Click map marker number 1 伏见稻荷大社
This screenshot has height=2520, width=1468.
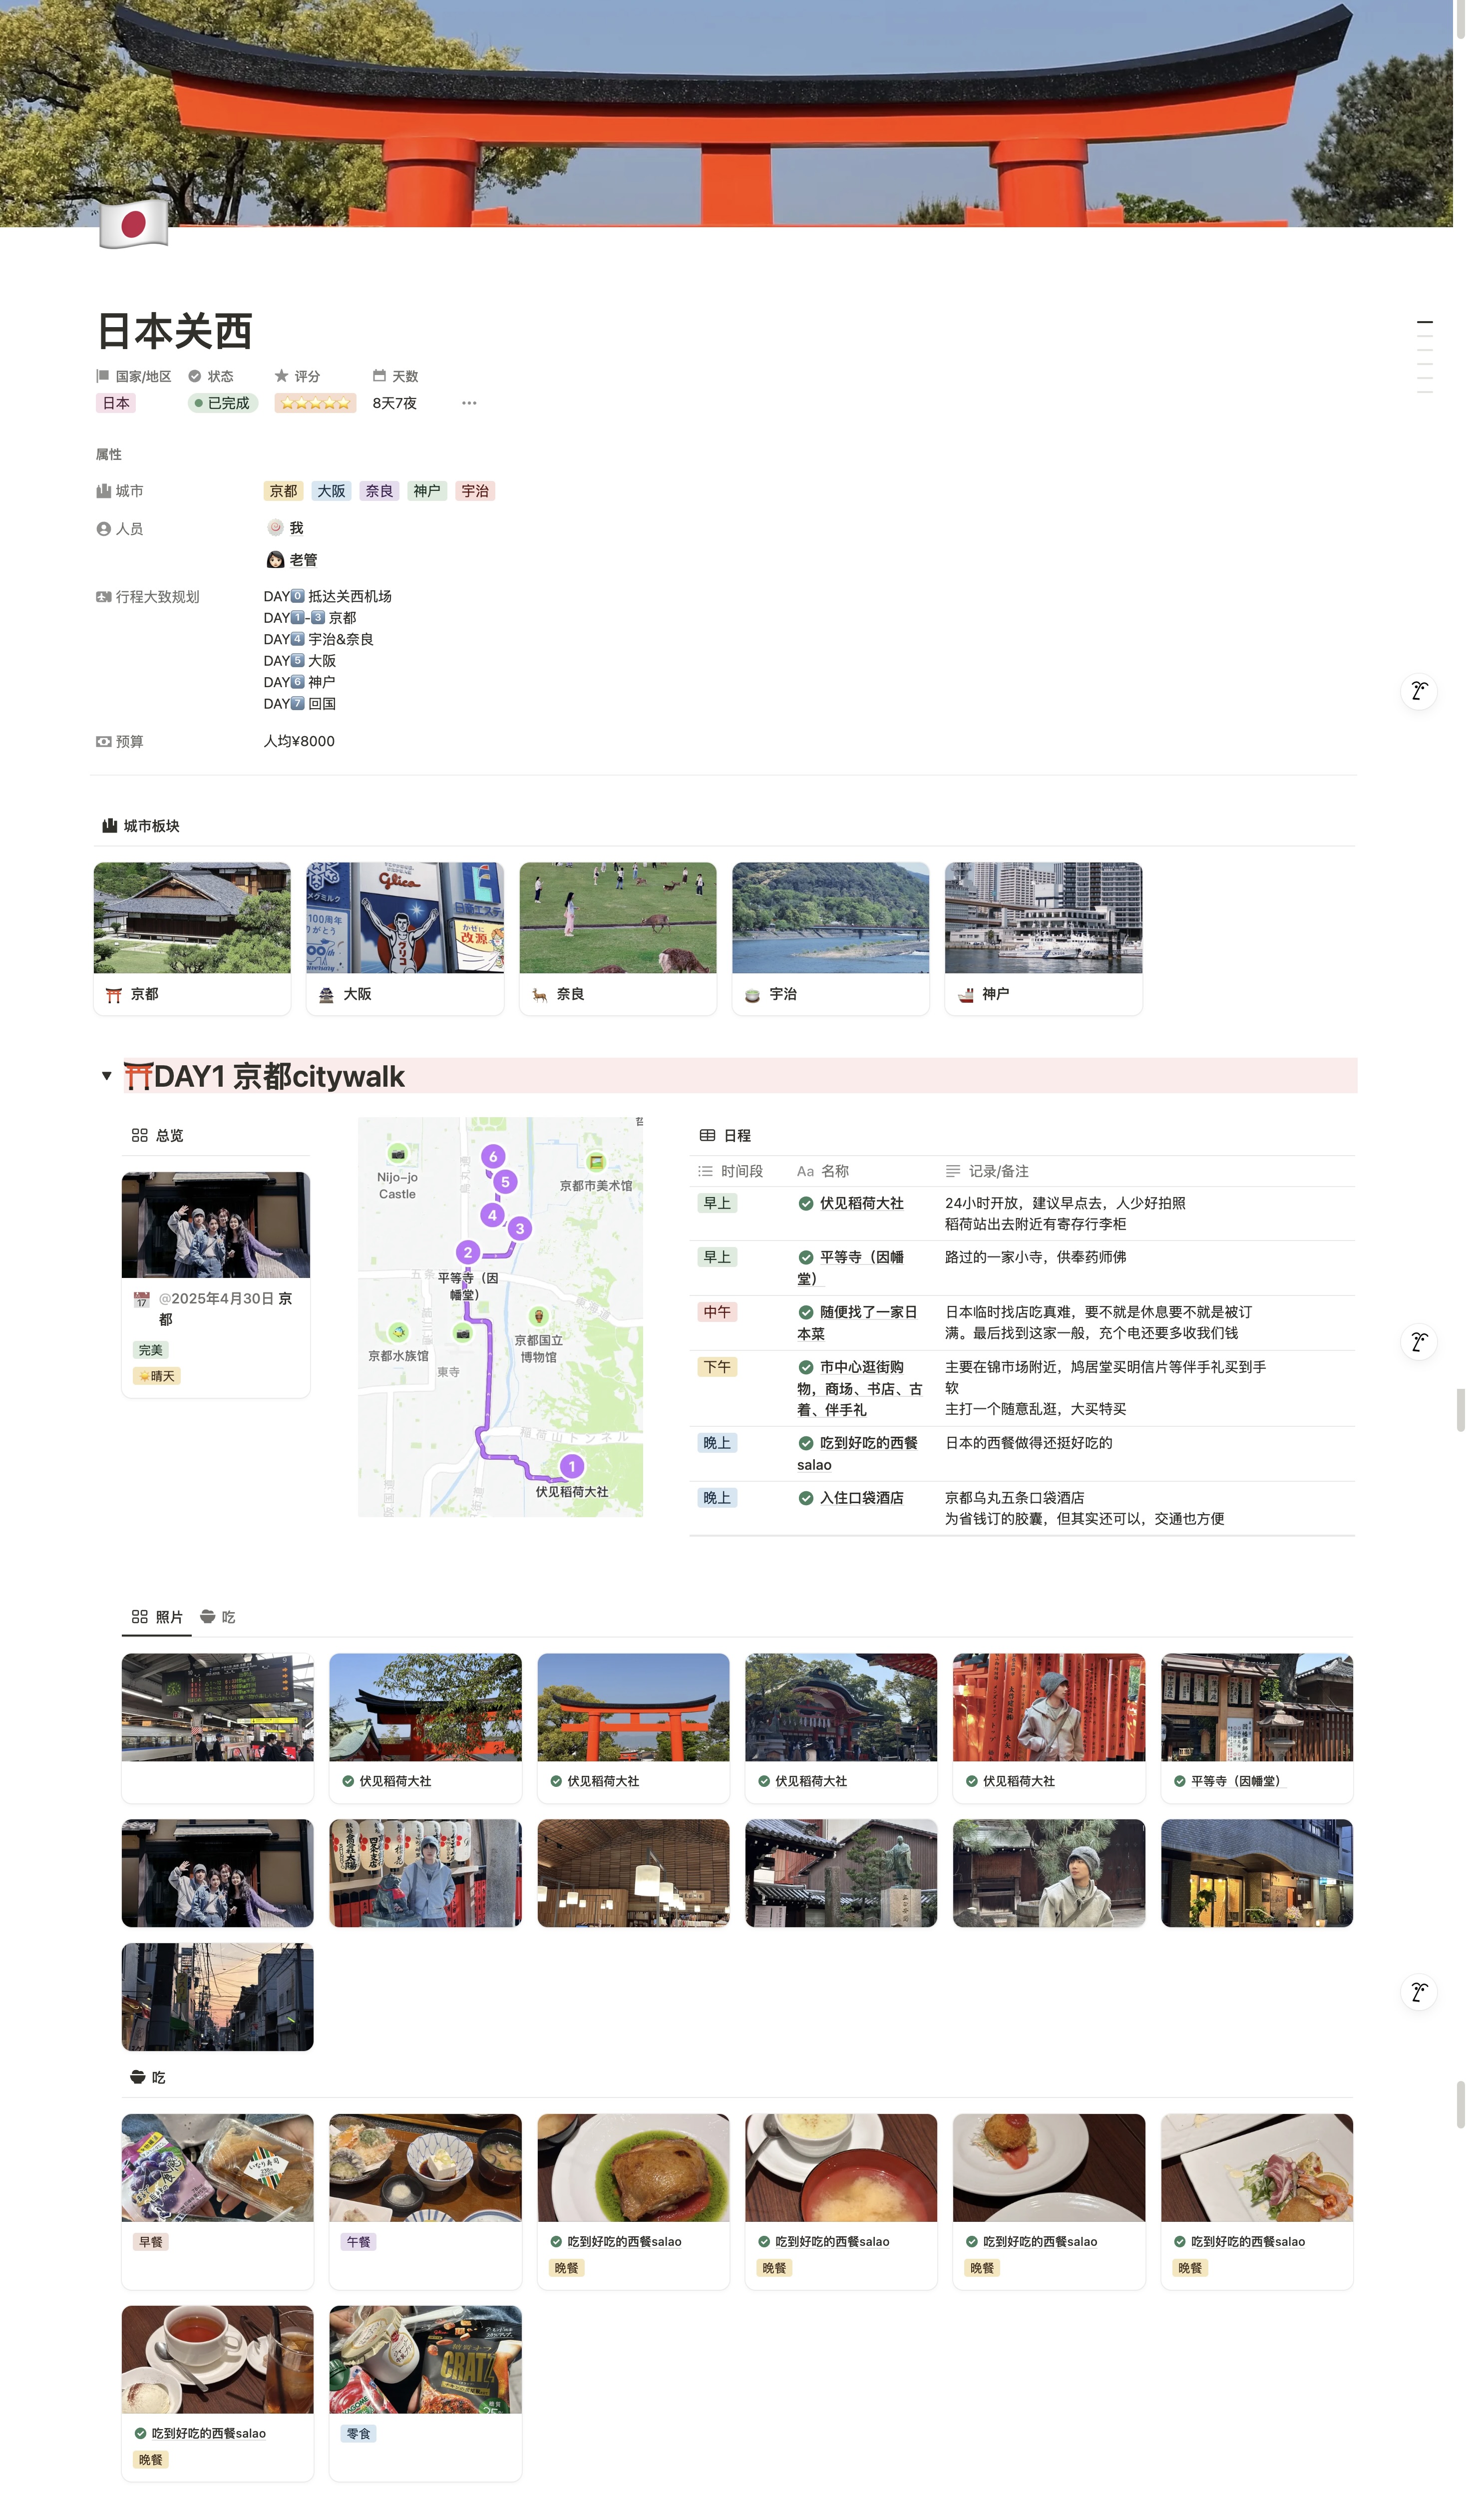tap(571, 1467)
